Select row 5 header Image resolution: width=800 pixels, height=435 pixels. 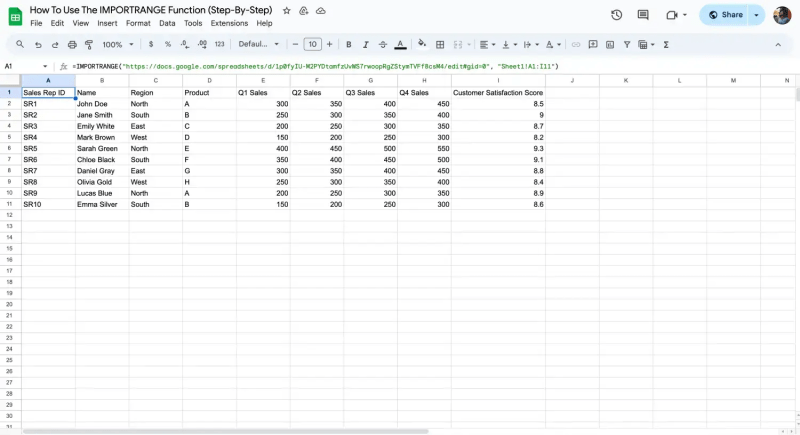pyautogui.click(x=9, y=137)
